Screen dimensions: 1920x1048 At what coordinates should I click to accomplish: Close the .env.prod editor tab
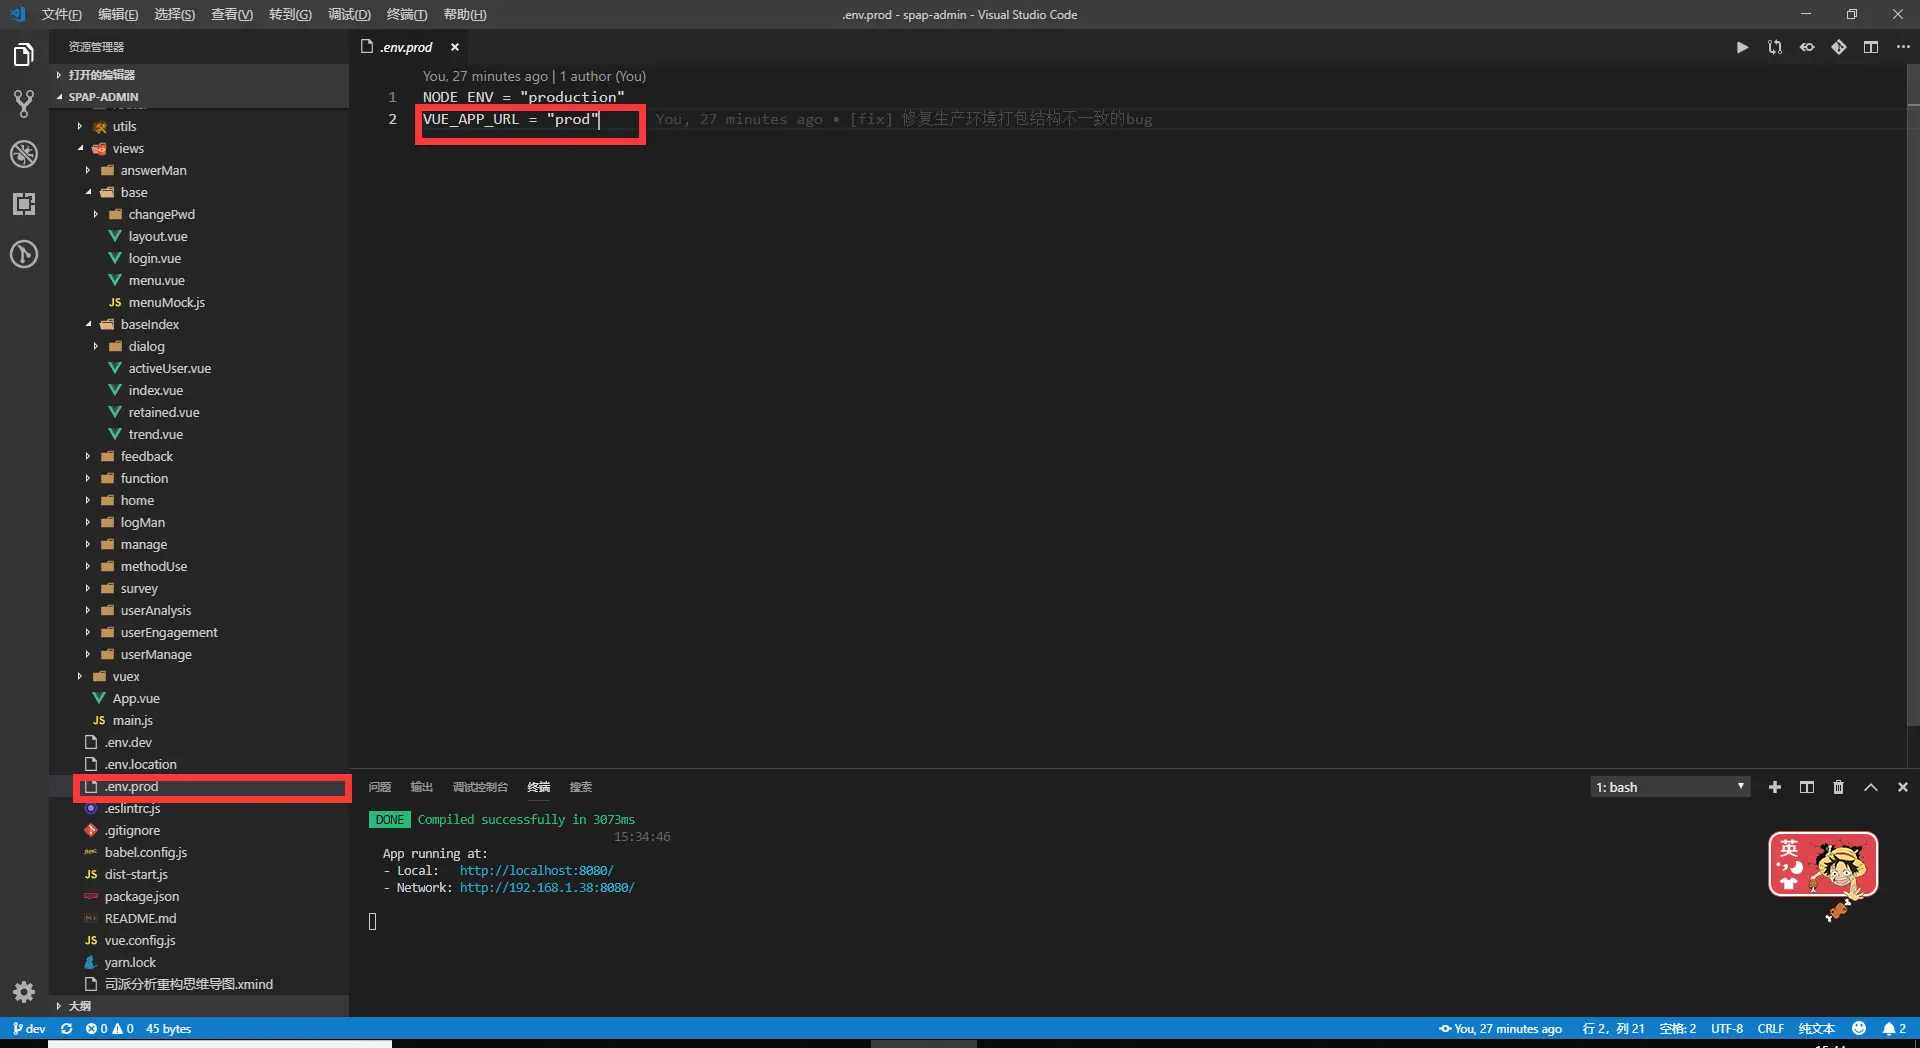coord(455,47)
